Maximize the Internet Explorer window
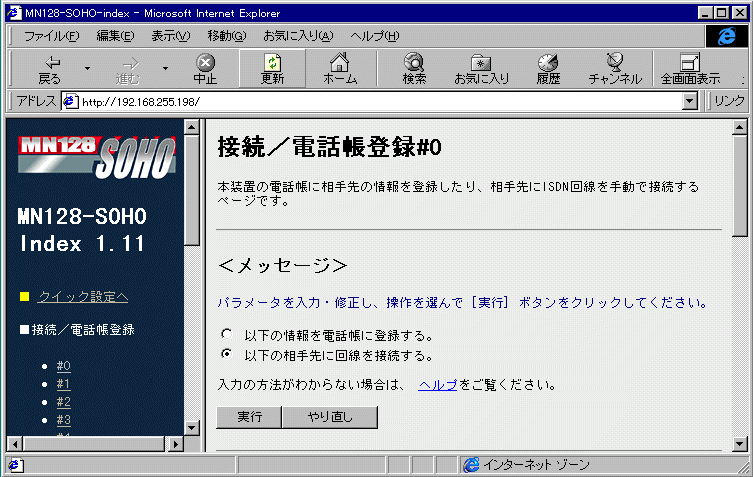Screen dimensions: 753x477 721,13
